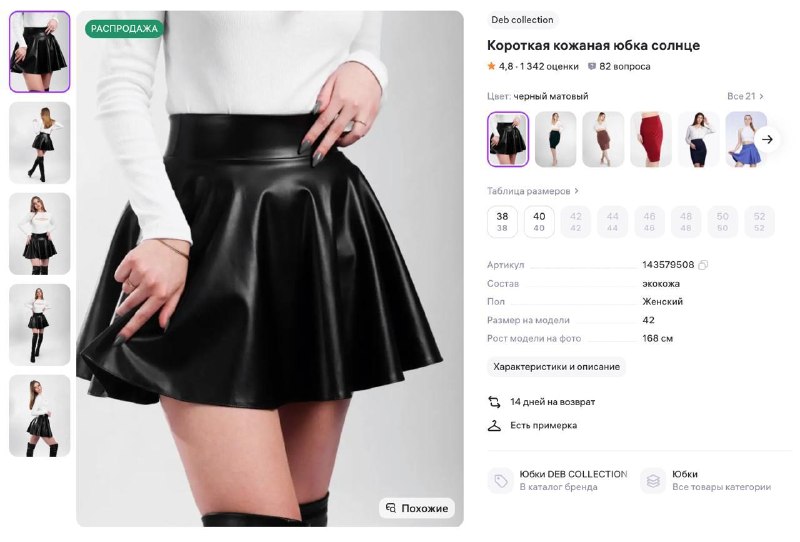Click the hanger icon for fitting
The height and width of the screenshot is (542, 800).
coord(494,425)
